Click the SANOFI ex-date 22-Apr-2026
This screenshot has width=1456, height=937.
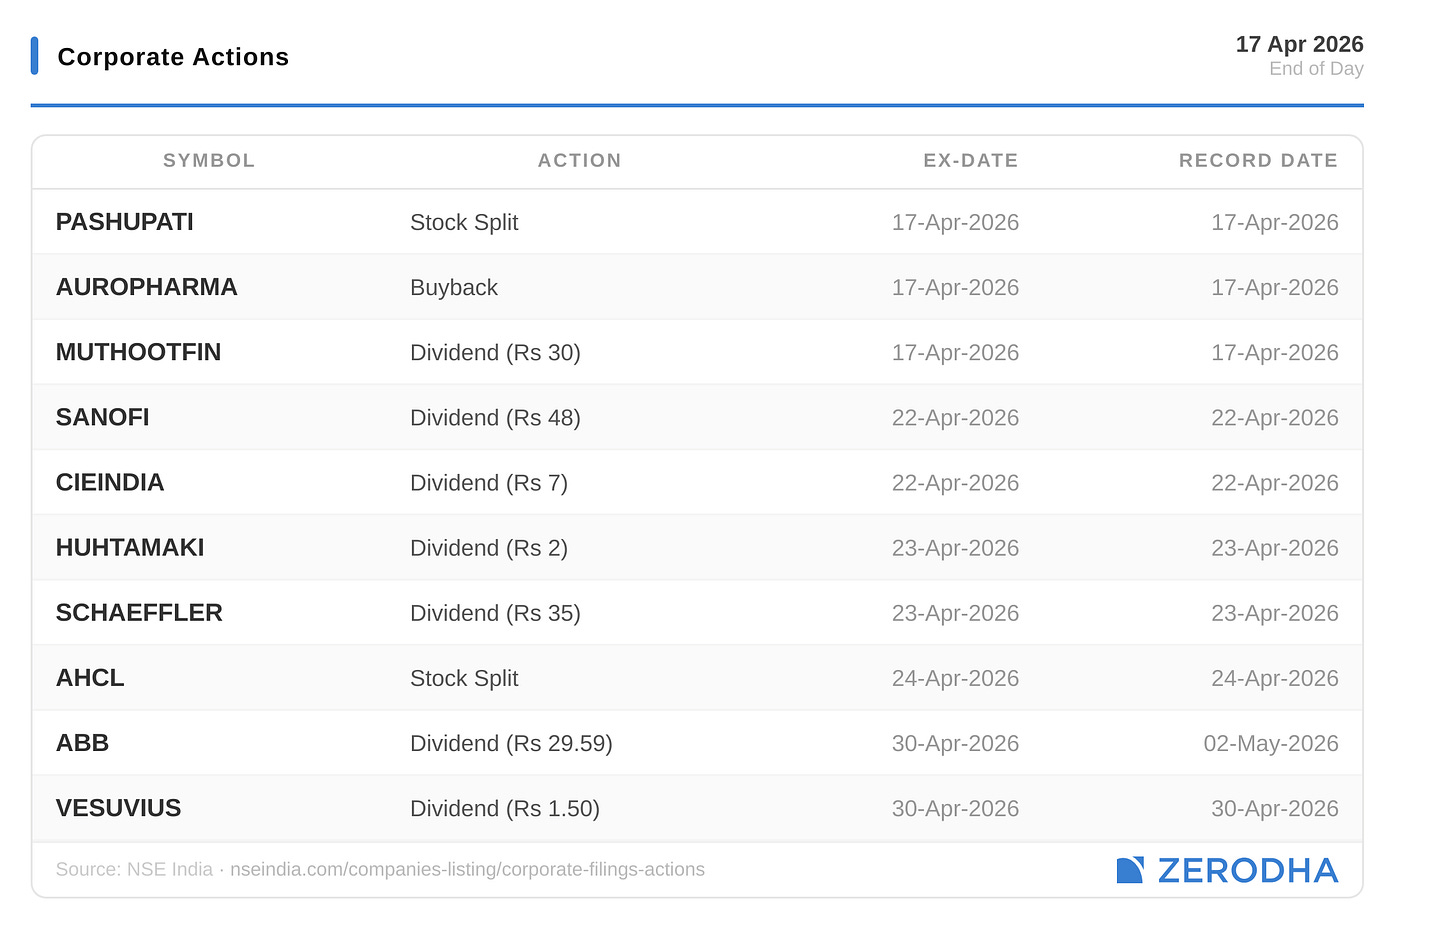(x=955, y=418)
